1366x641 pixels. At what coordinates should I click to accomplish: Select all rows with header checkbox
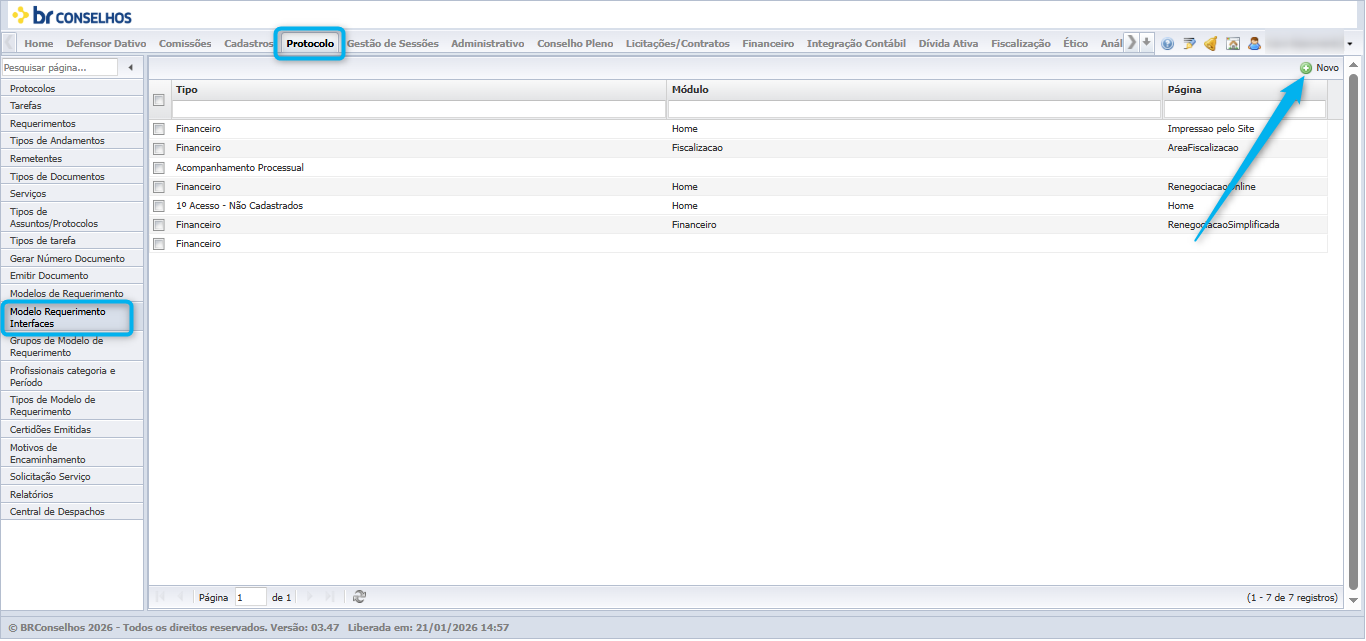(159, 99)
